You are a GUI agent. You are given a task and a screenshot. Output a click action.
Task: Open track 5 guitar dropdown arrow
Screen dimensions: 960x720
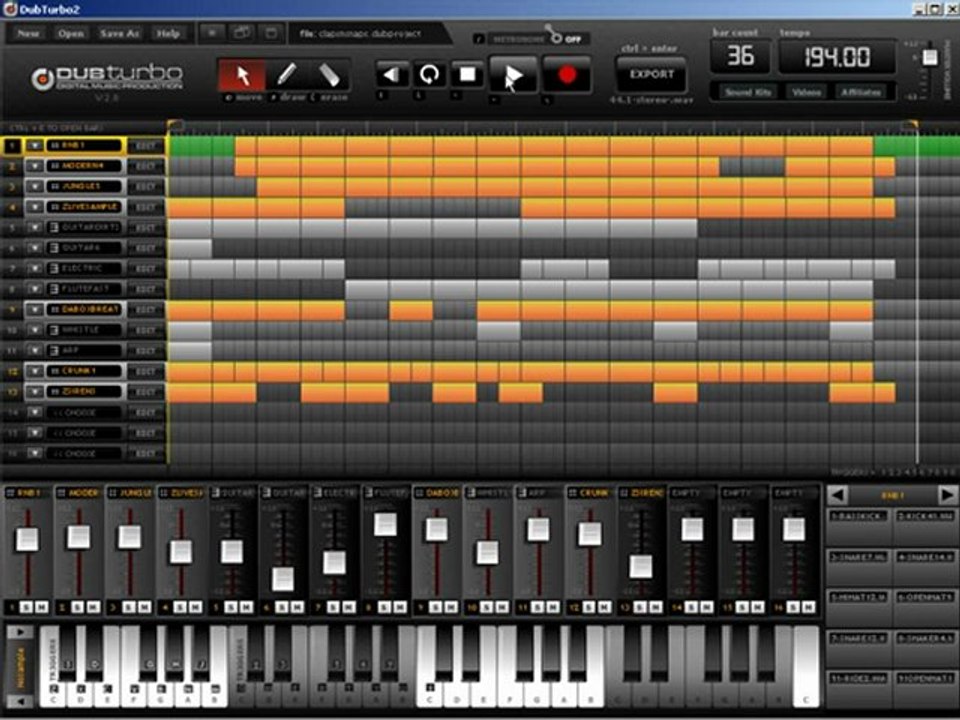tap(35, 228)
